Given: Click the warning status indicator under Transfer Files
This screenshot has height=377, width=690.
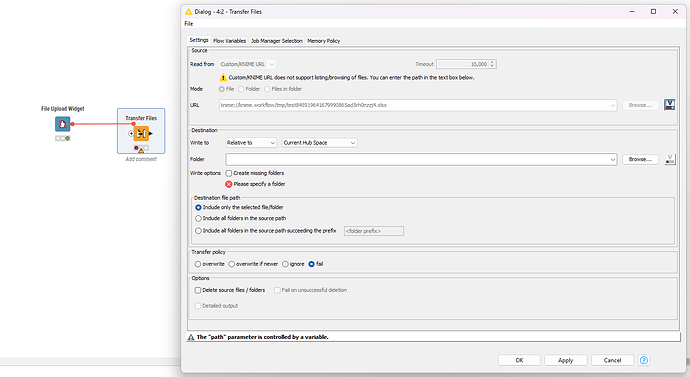Looking at the screenshot, I should [141, 149].
